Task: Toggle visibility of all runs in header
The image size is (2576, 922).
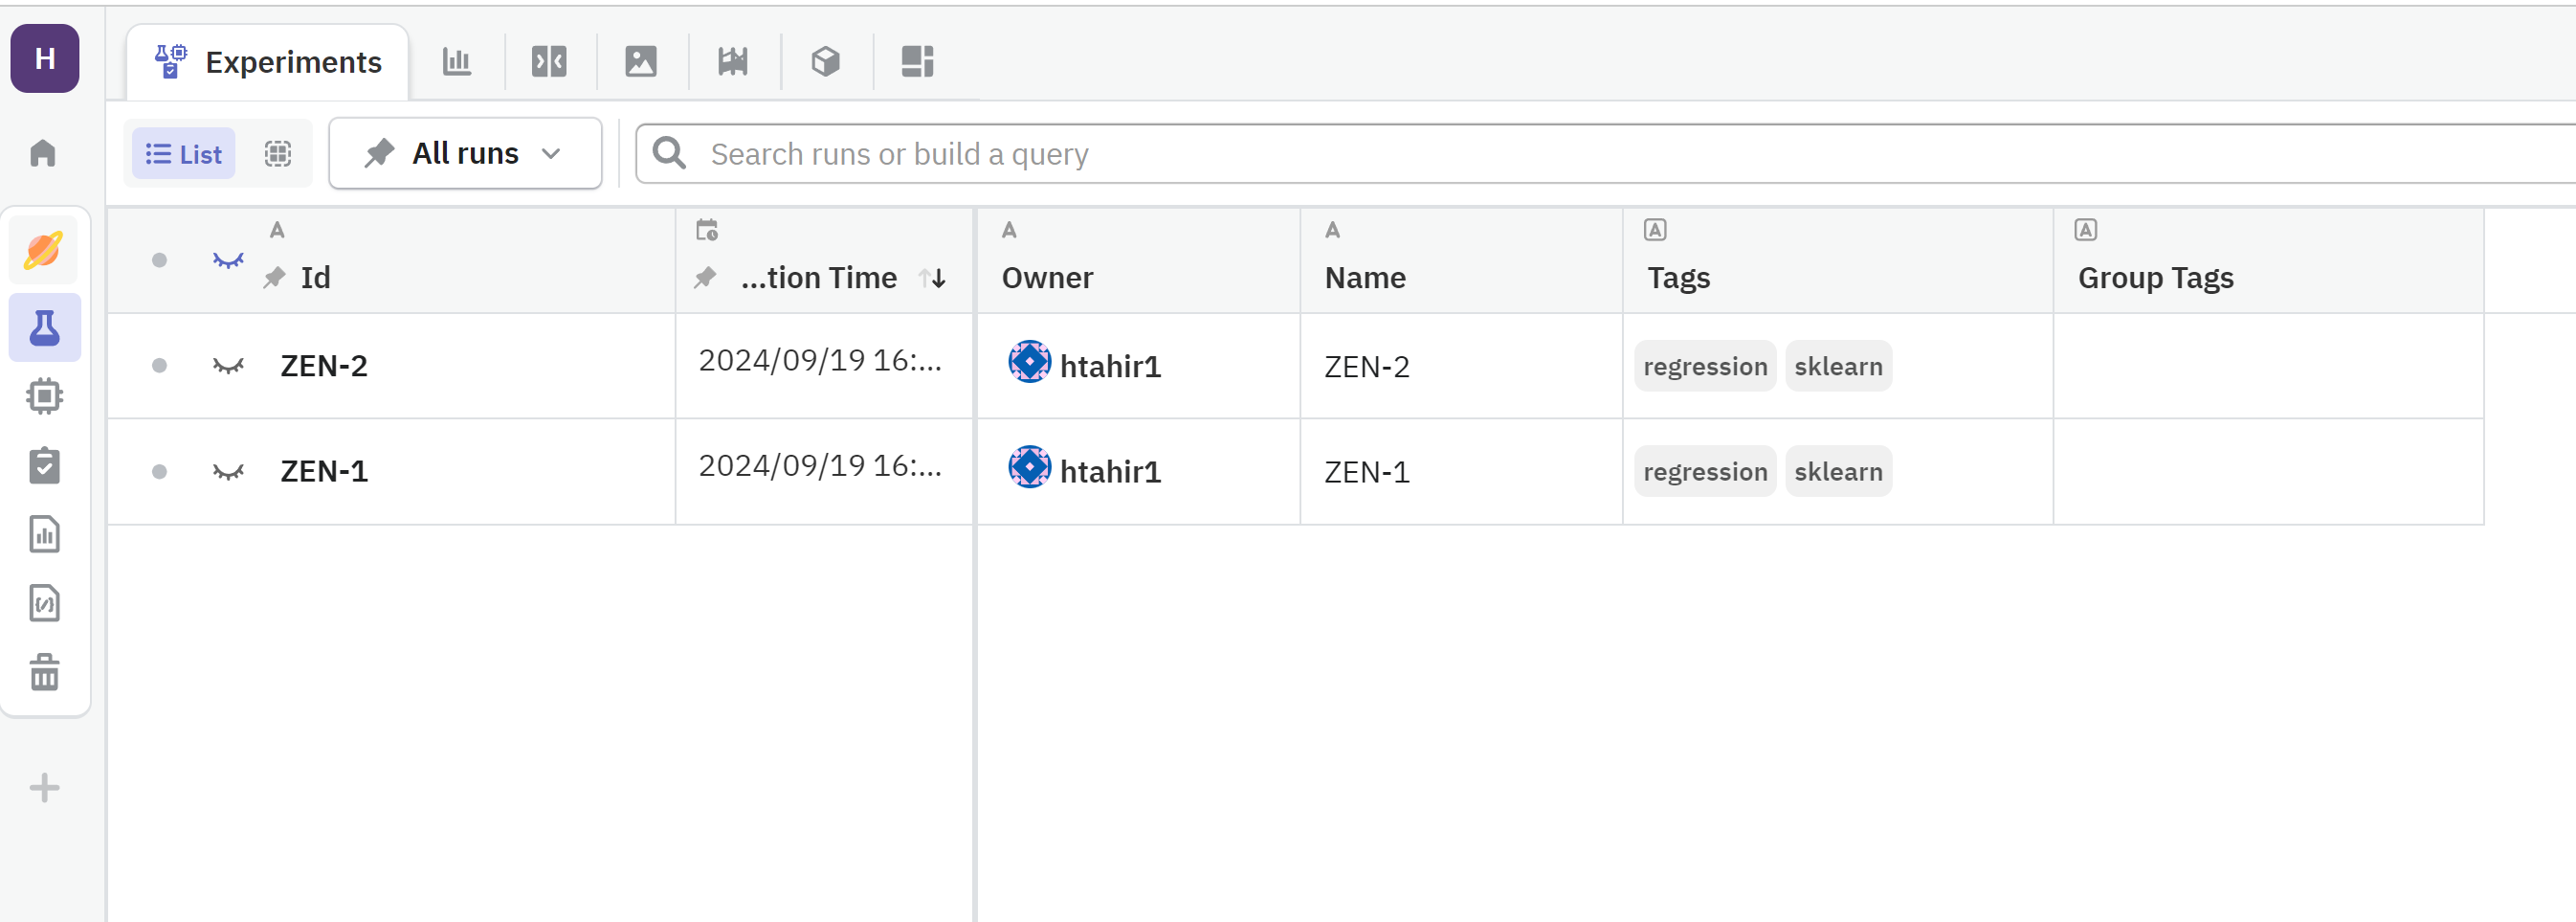Action: coord(228,261)
